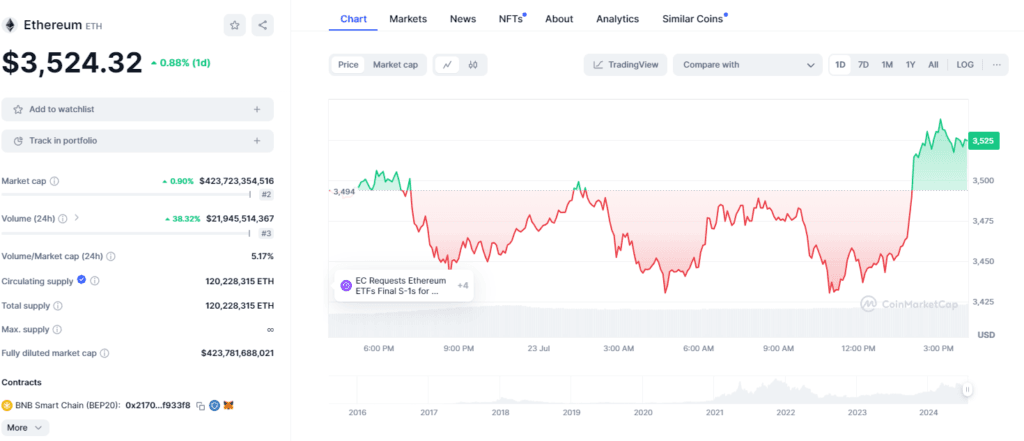Image resolution: width=1024 pixels, height=441 pixels.
Task: Click the Volume/Market cap (24h) info icon
Action: [111, 257]
